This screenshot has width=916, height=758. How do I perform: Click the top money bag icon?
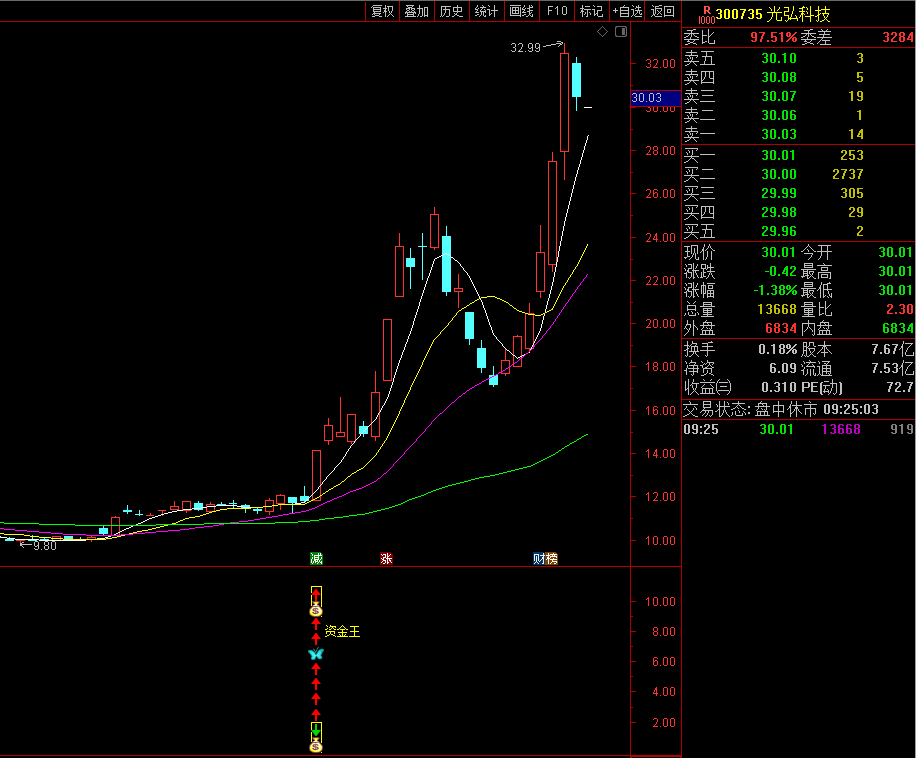316,611
